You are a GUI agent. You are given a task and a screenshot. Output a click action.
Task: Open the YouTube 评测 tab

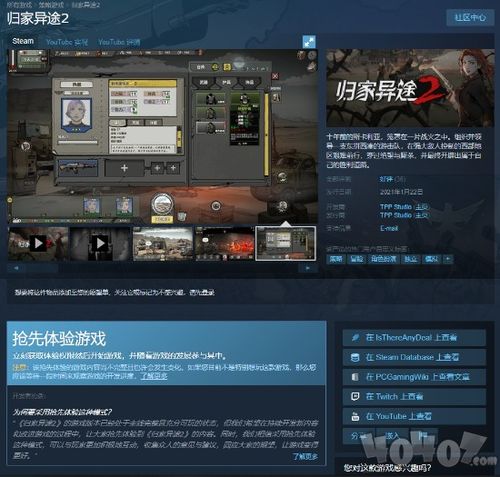point(119,42)
